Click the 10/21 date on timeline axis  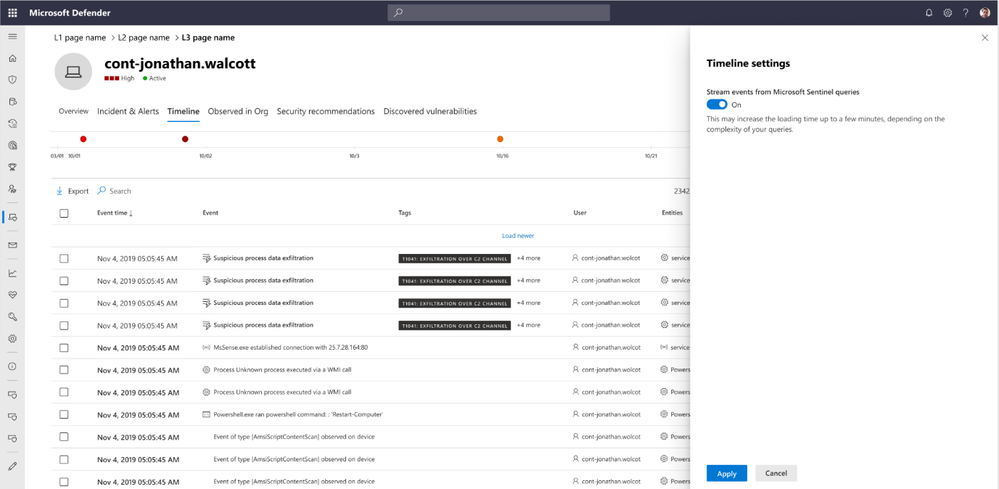coord(650,155)
